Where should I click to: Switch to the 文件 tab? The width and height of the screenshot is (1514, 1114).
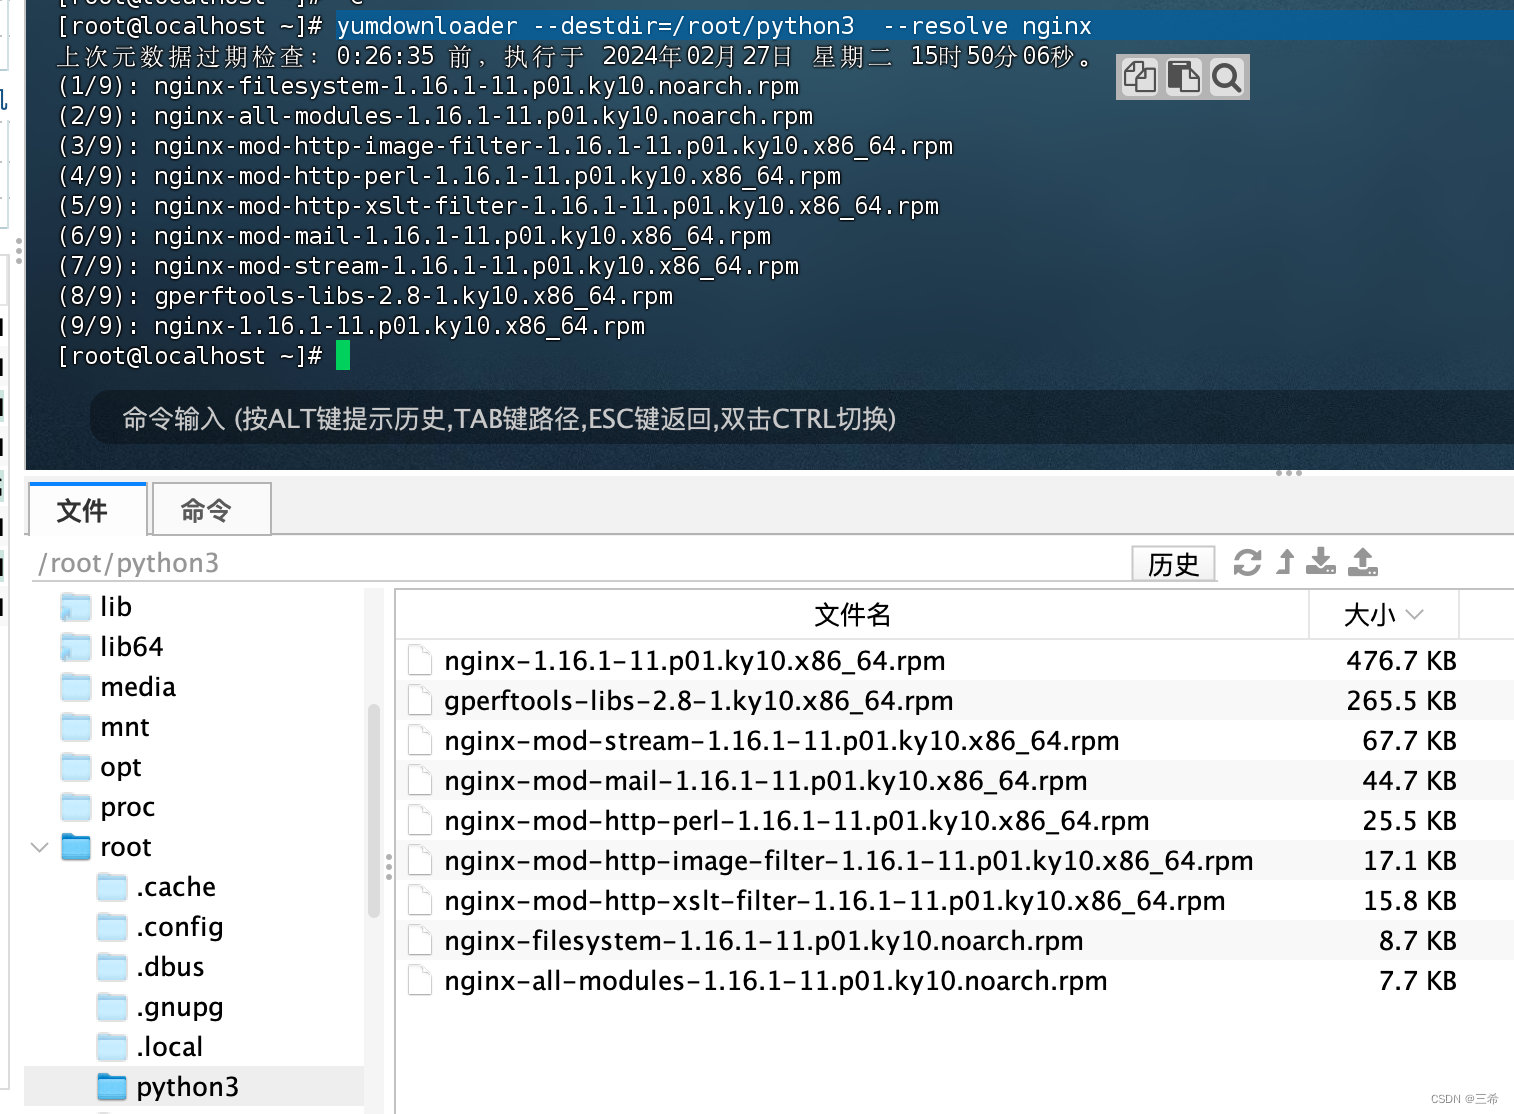86,509
